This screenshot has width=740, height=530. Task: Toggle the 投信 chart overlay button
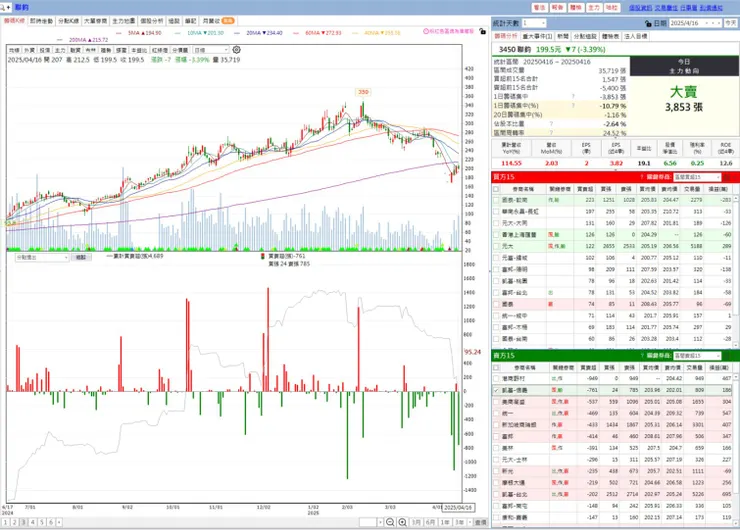44,50
